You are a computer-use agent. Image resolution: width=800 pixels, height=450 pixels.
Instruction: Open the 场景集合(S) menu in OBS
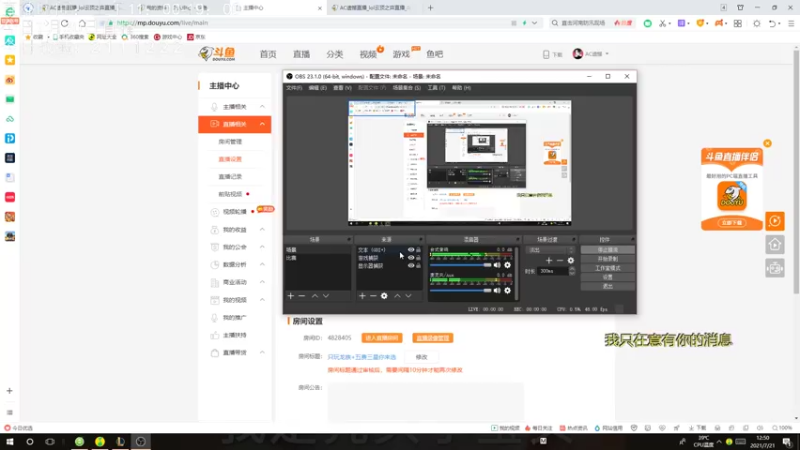click(x=407, y=88)
